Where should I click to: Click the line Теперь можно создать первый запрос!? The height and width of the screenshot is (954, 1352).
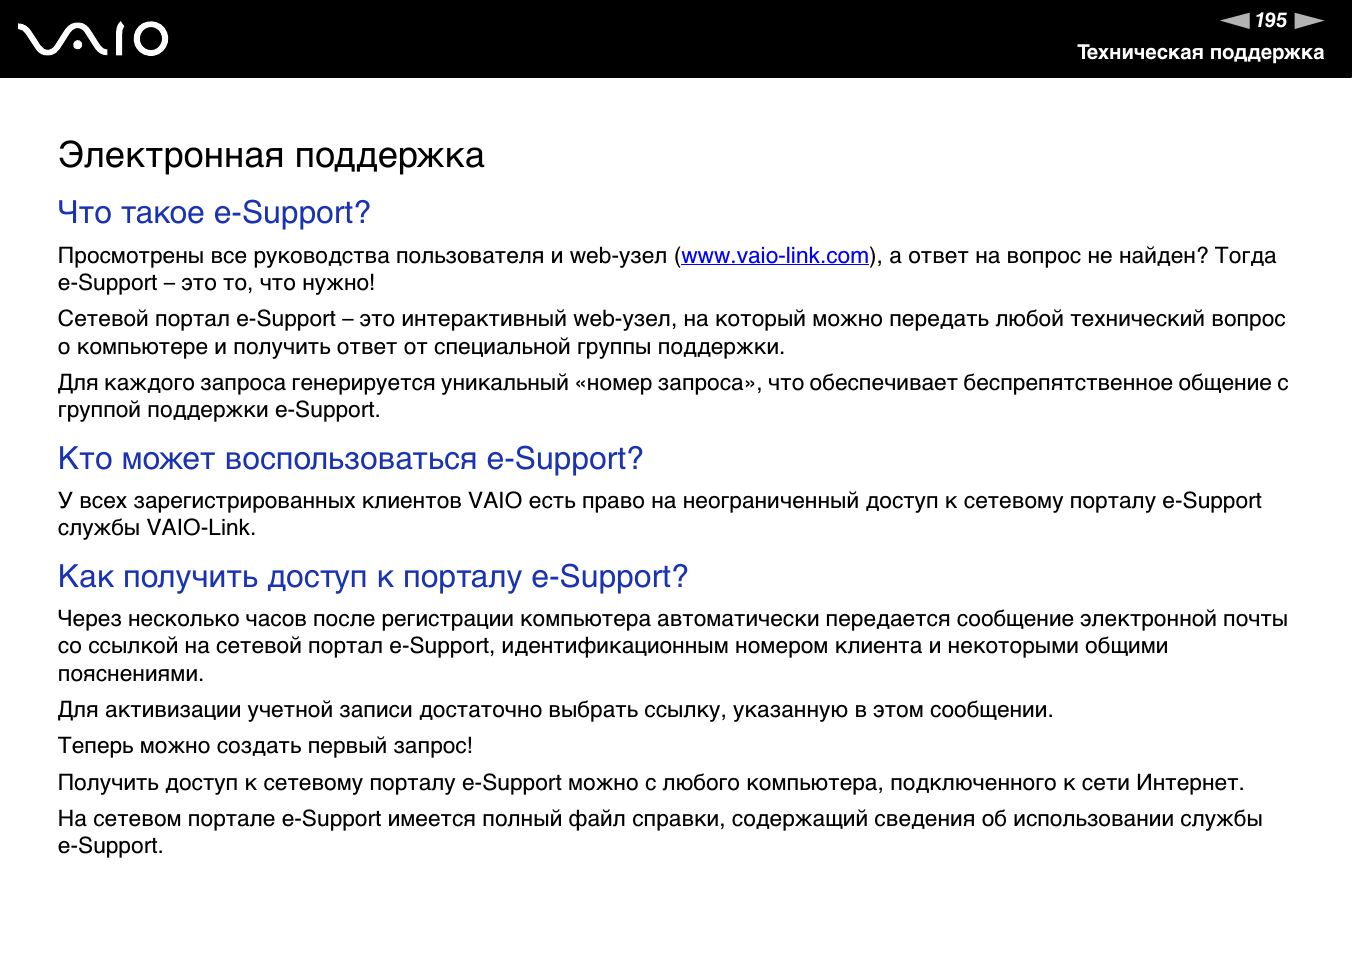(x=265, y=746)
